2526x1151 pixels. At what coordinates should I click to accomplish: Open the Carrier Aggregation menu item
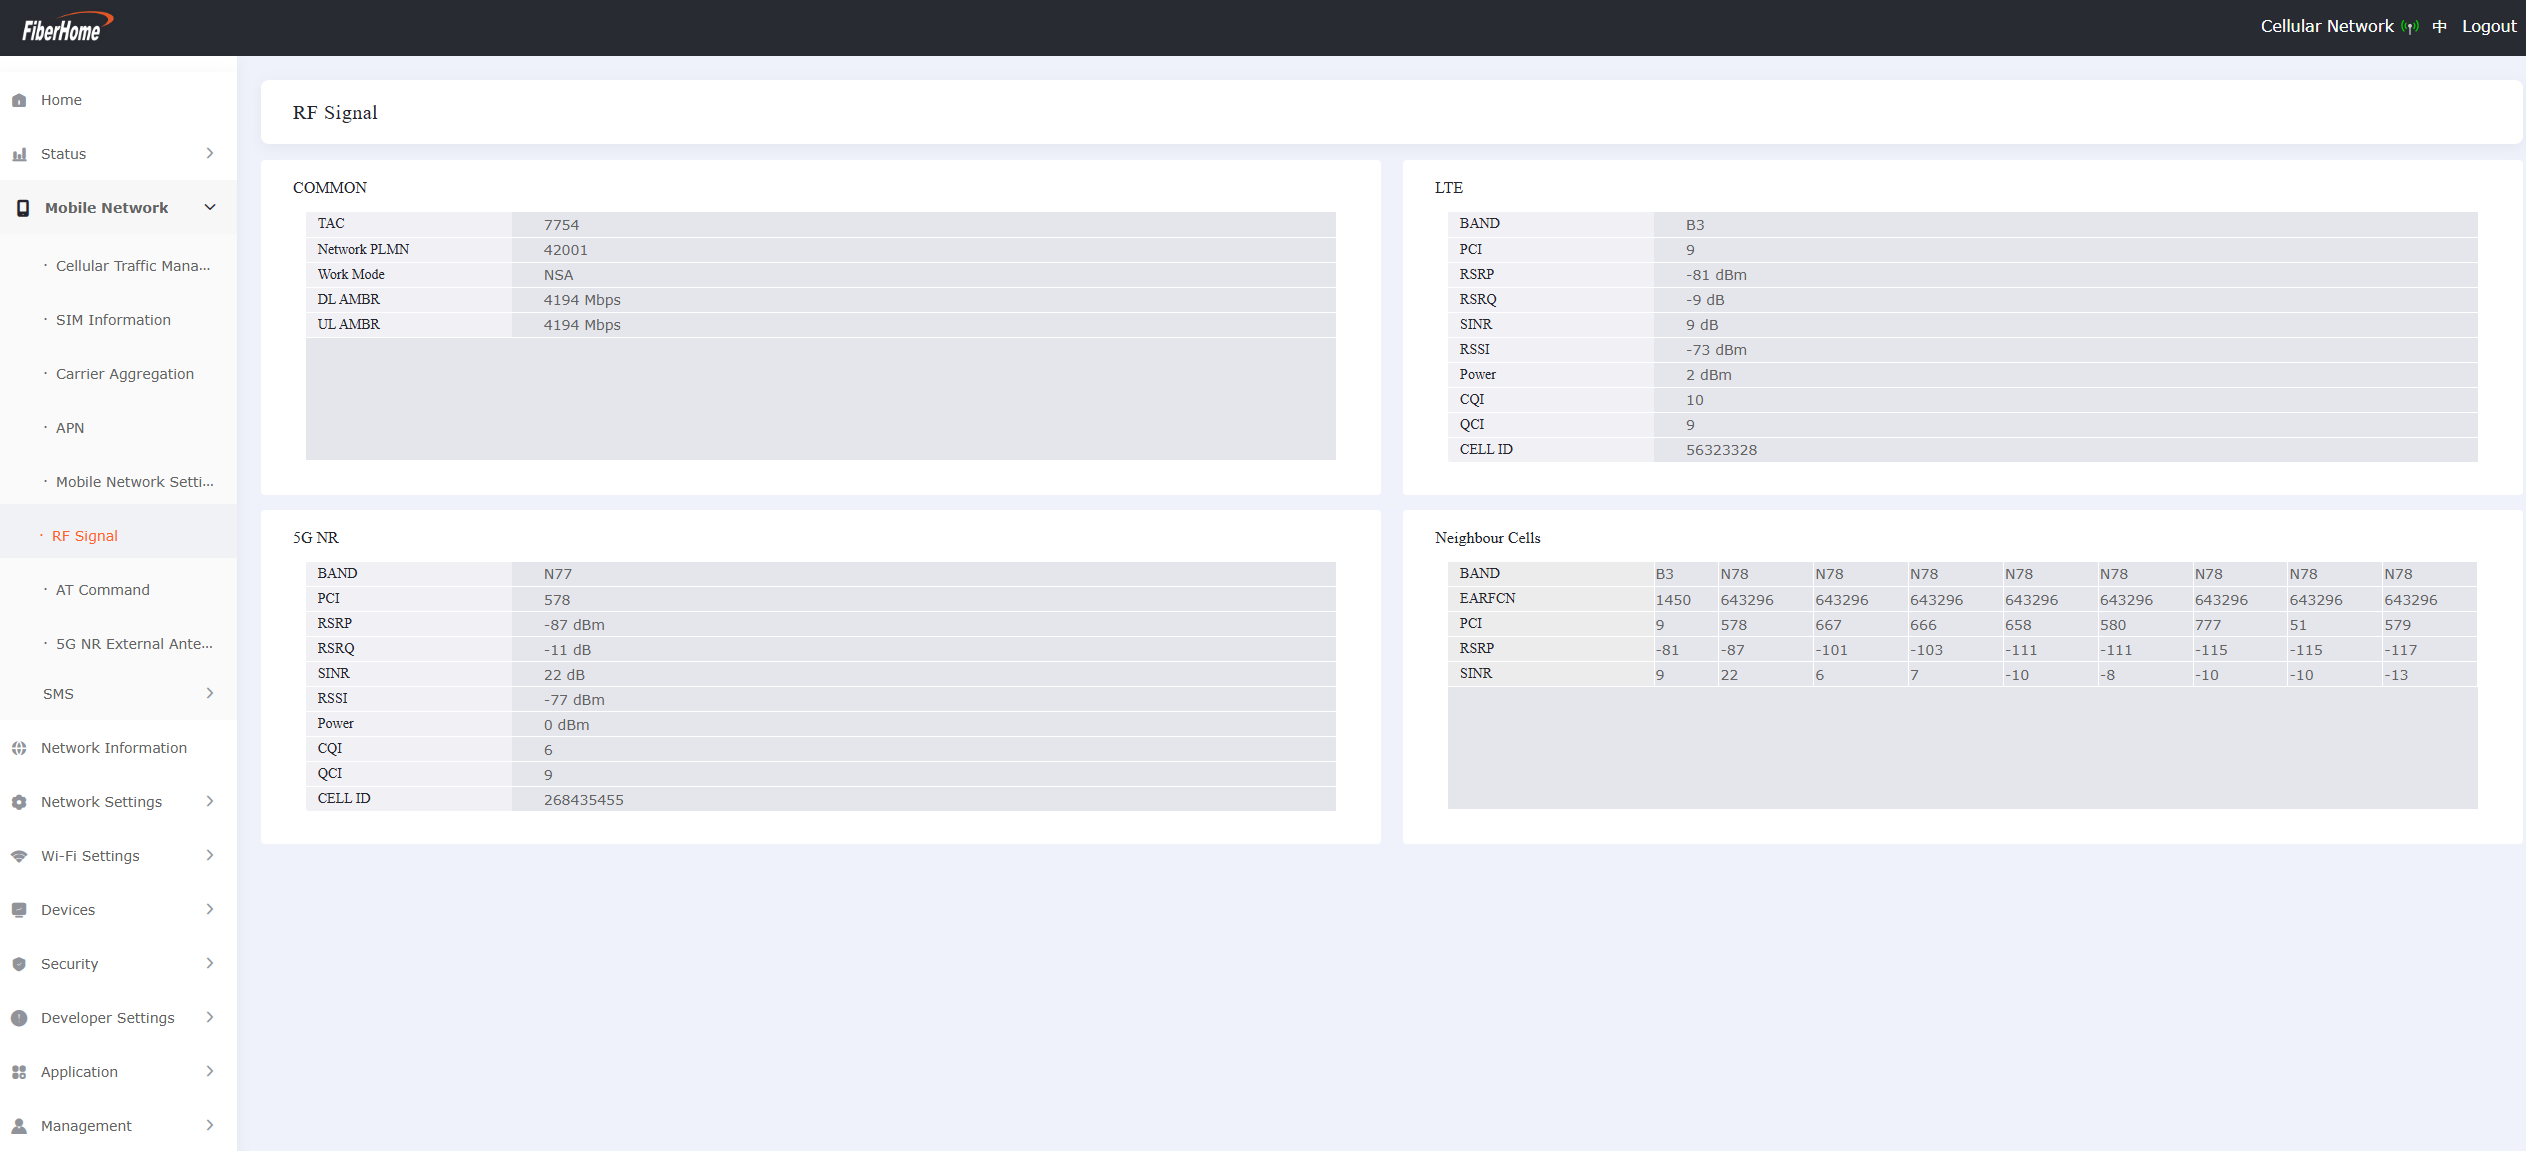[125, 374]
